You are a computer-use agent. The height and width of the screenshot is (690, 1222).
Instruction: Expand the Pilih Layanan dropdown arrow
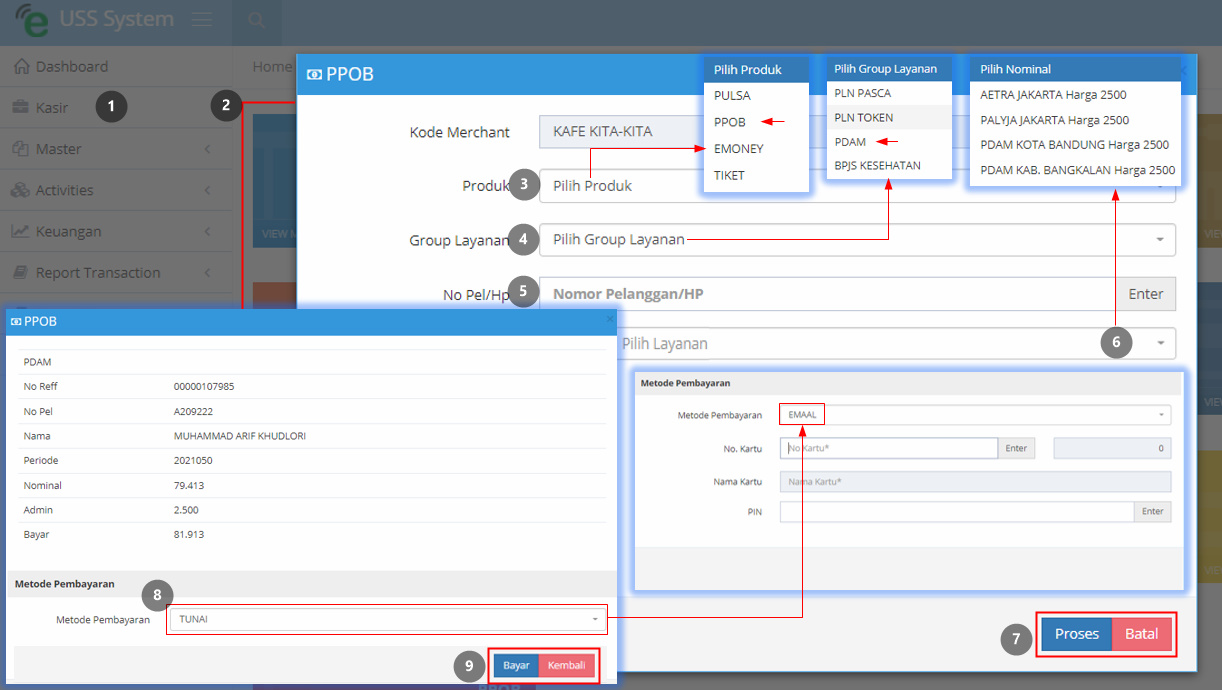(x=1161, y=344)
